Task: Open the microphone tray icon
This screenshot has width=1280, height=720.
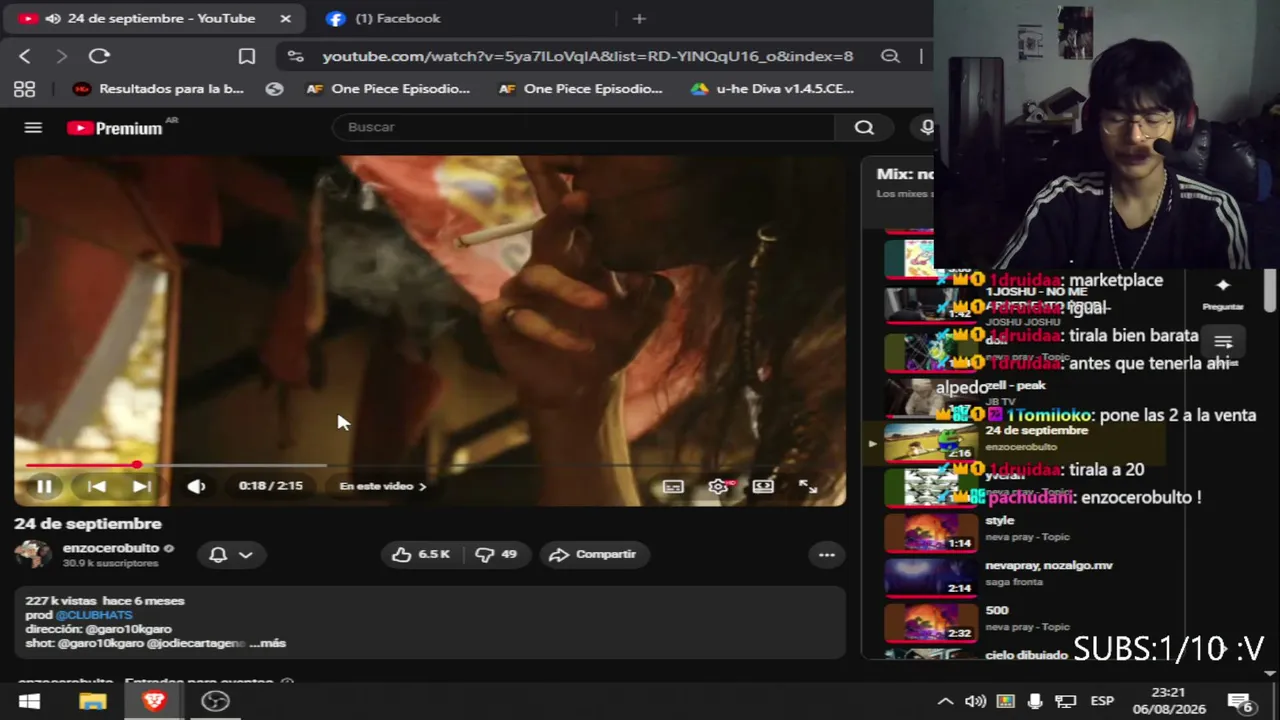Action: [1035, 701]
